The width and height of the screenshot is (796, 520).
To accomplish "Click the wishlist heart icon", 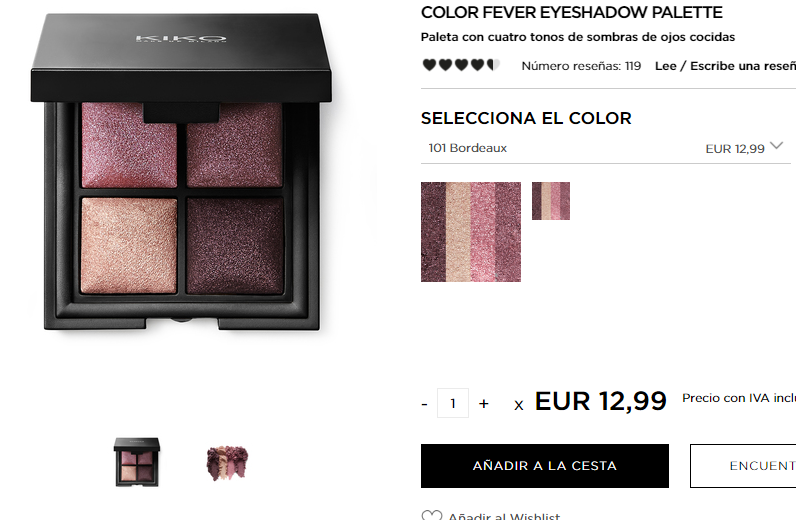I will pos(432,515).
